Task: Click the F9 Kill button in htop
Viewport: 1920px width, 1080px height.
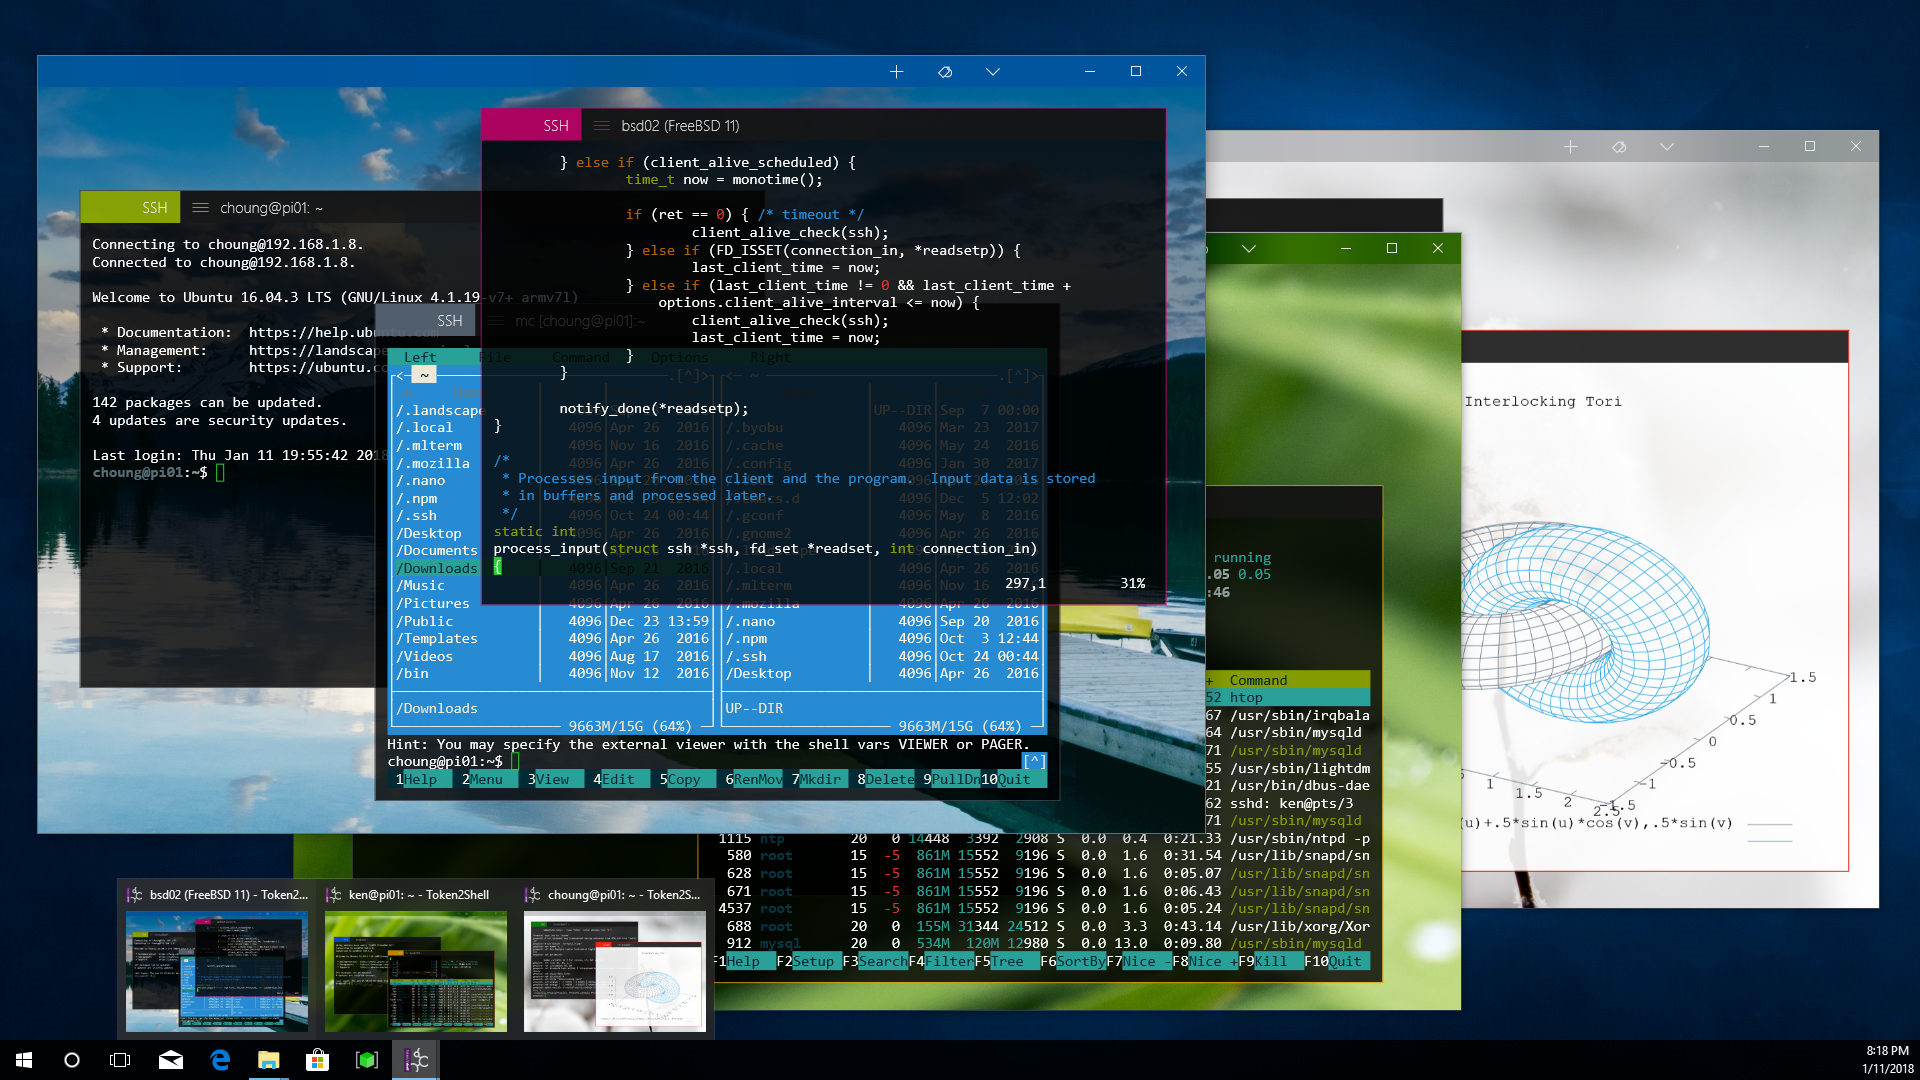Action: point(1270,961)
